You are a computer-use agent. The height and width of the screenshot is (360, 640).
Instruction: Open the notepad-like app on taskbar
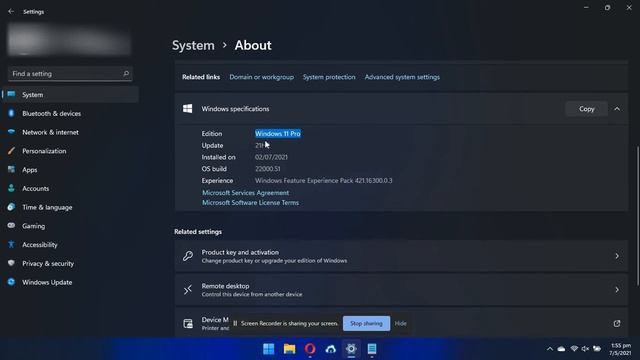[x=372, y=349]
